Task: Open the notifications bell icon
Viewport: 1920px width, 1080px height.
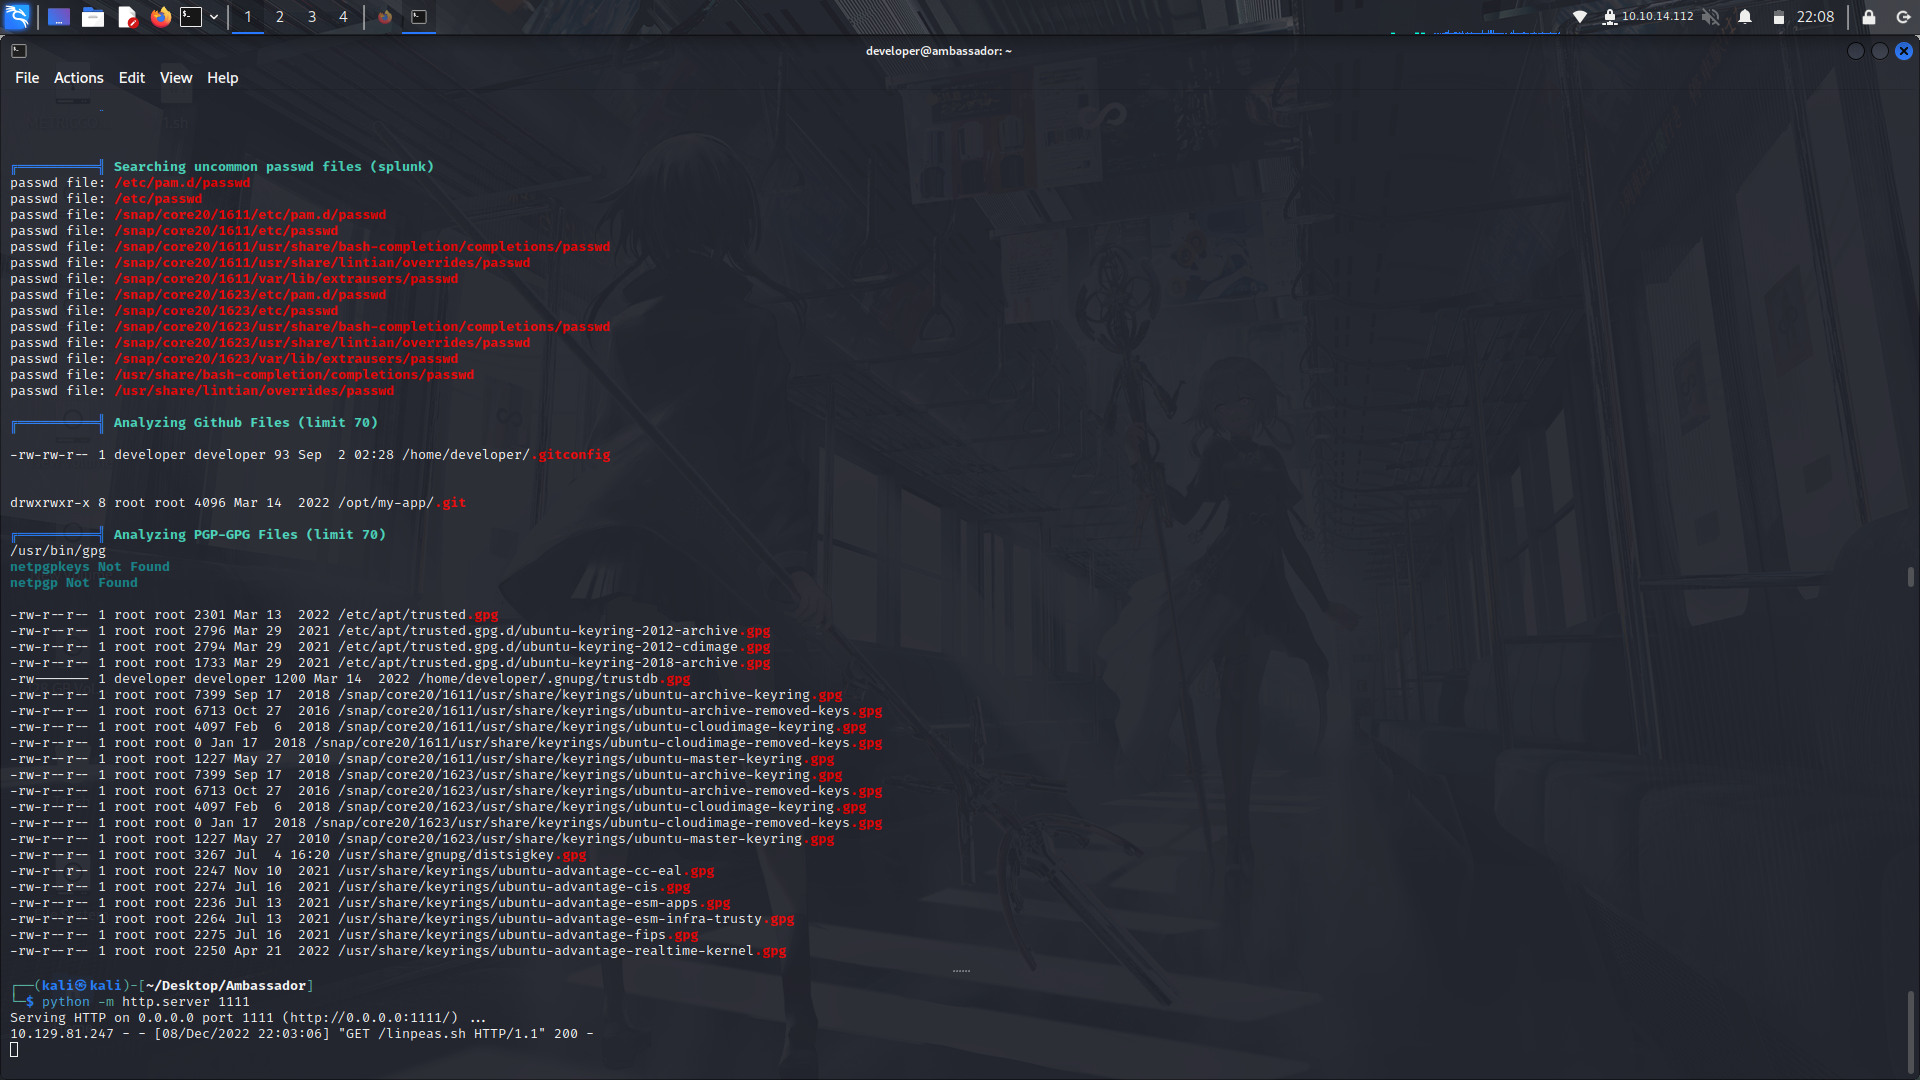Action: click(x=1743, y=17)
